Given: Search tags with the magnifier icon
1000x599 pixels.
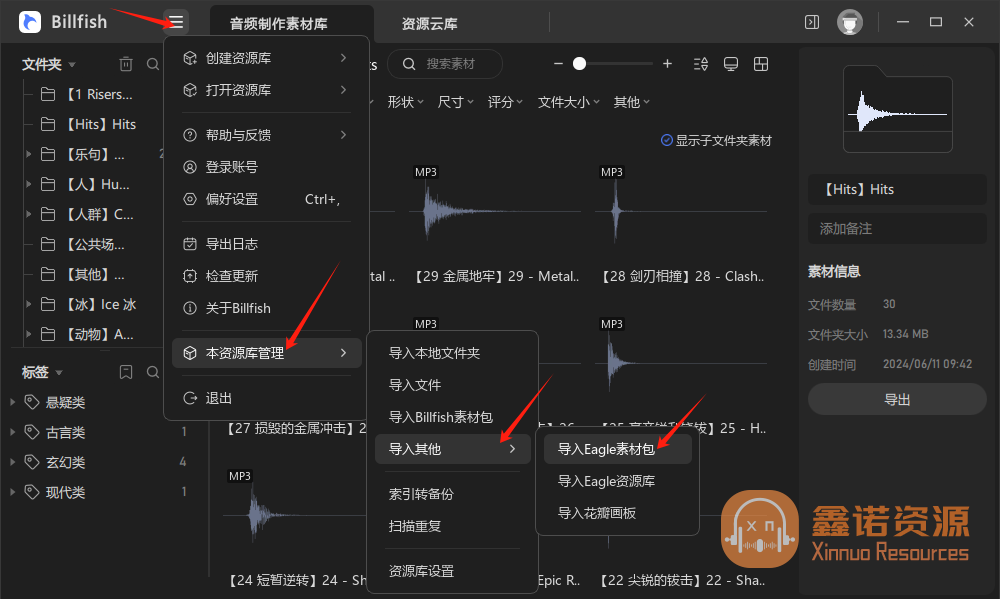Looking at the screenshot, I should [x=153, y=372].
